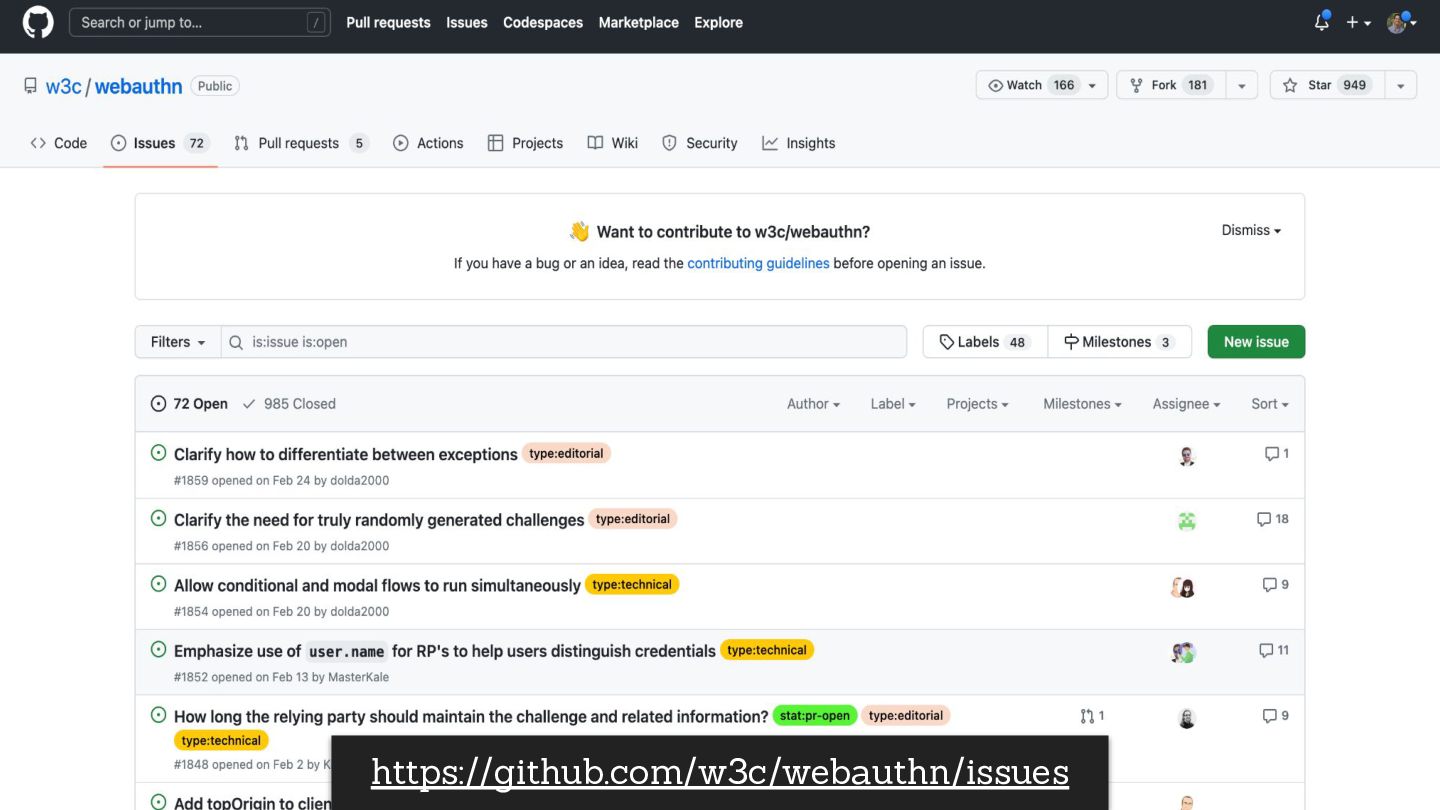The width and height of the screenshot is (1440, 810).
Task: Expand the Label filter dropdown
Action: (893, 404)
